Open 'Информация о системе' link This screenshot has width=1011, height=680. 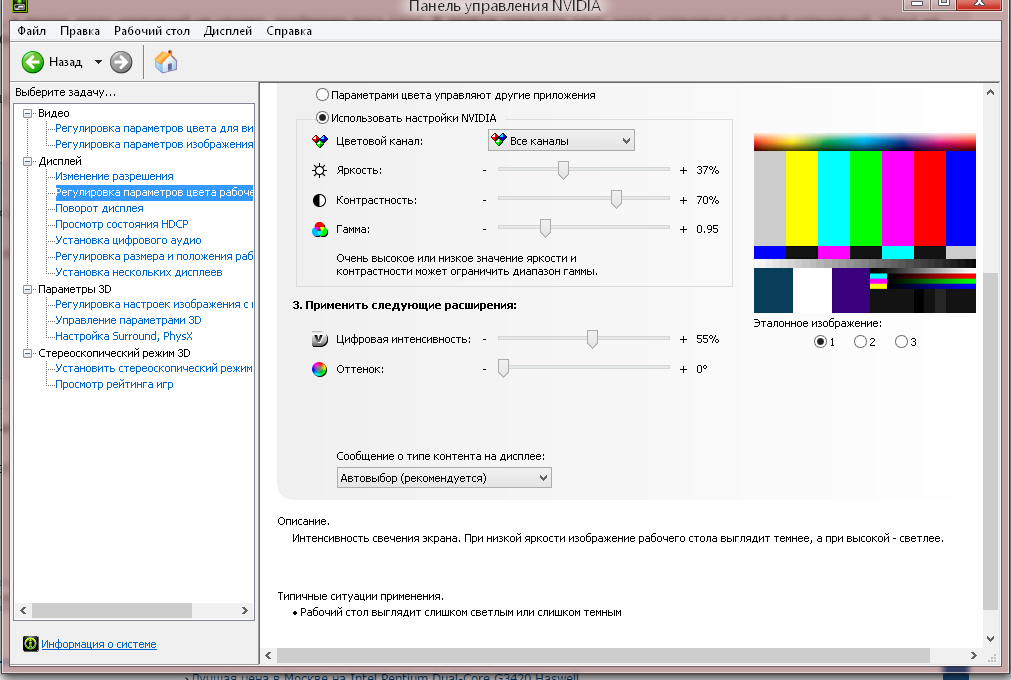[x=99, y=644]
